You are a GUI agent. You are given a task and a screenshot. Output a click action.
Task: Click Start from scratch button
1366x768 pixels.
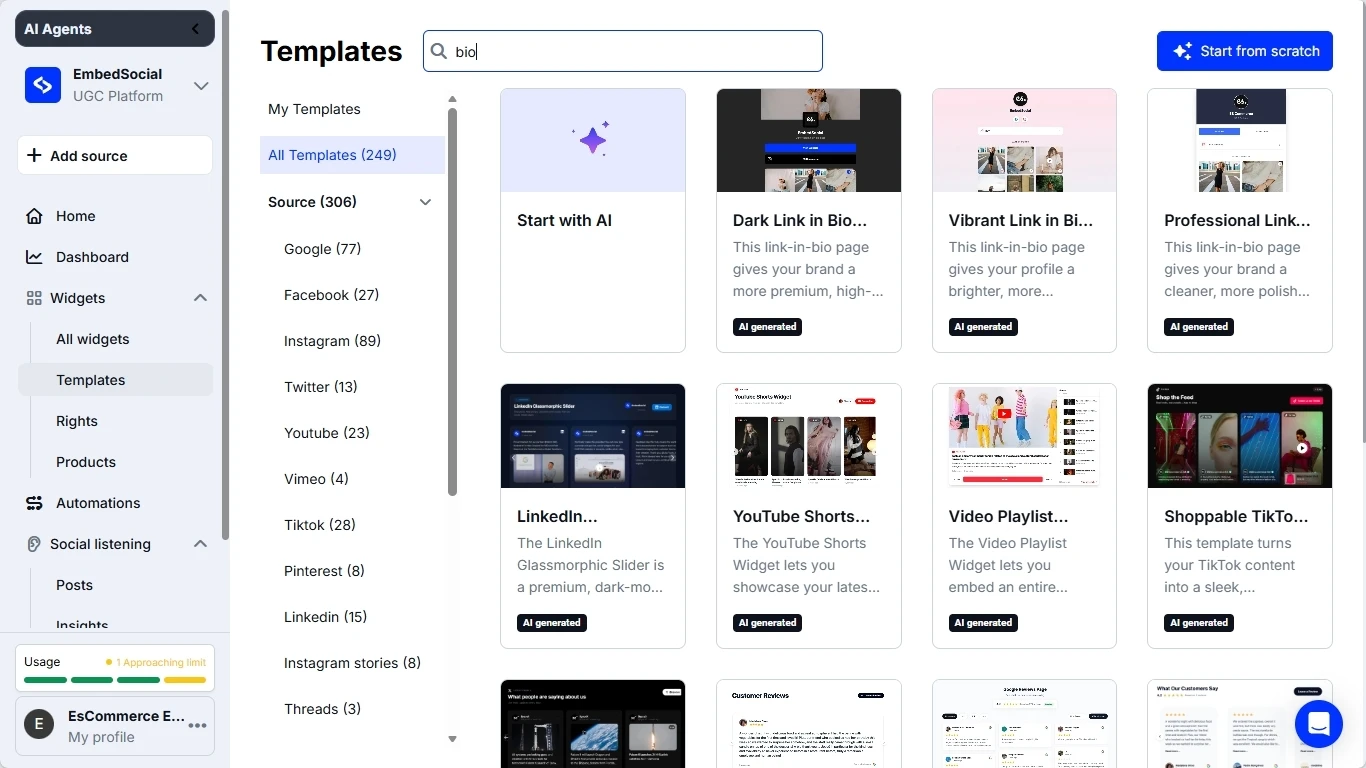click(1245, 51)
